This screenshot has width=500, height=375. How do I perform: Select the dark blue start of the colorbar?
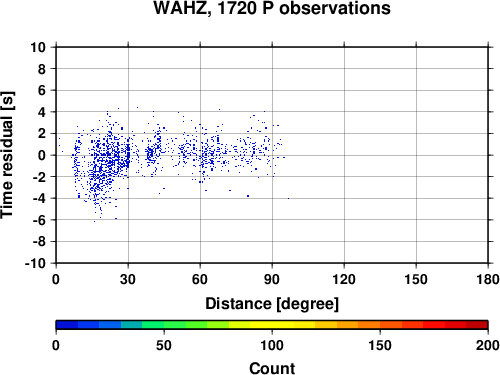[x=67, y=325]
